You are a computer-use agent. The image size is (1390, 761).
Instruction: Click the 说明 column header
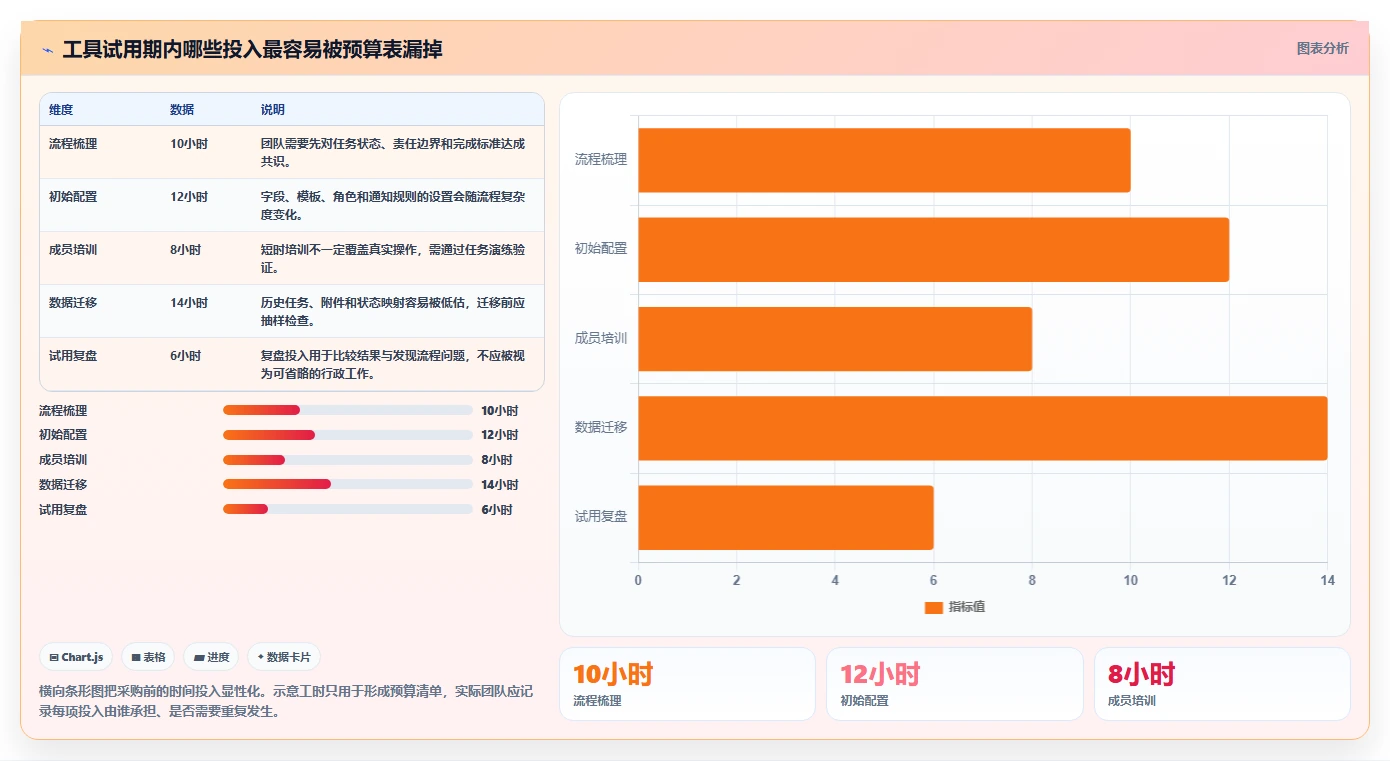(x=273, y=109)
